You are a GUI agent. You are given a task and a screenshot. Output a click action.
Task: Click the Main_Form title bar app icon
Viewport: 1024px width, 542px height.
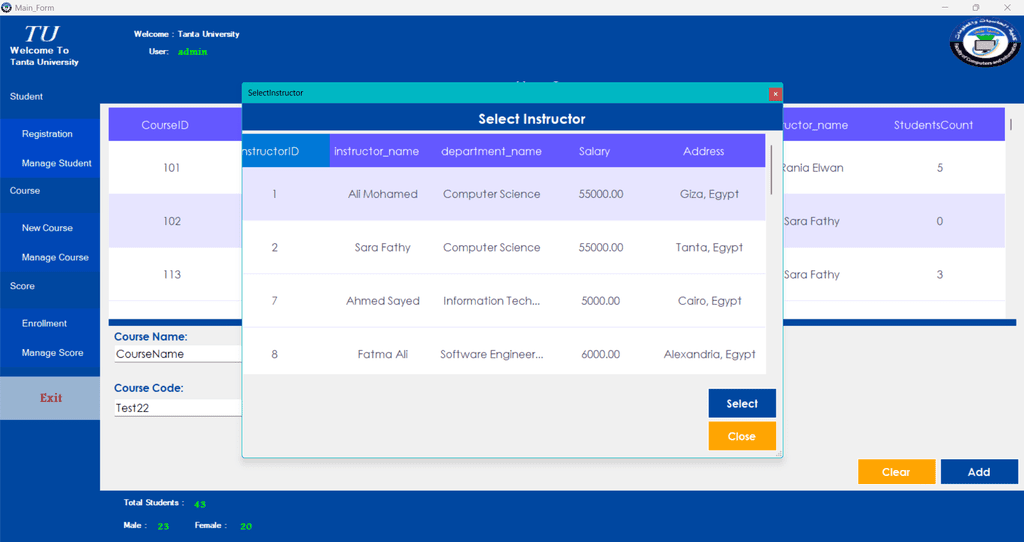[x=7, y=7]
